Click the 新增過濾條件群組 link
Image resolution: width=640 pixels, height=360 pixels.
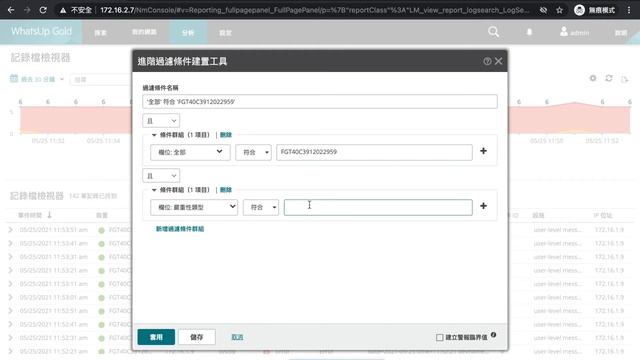click(x=180, y=229)
